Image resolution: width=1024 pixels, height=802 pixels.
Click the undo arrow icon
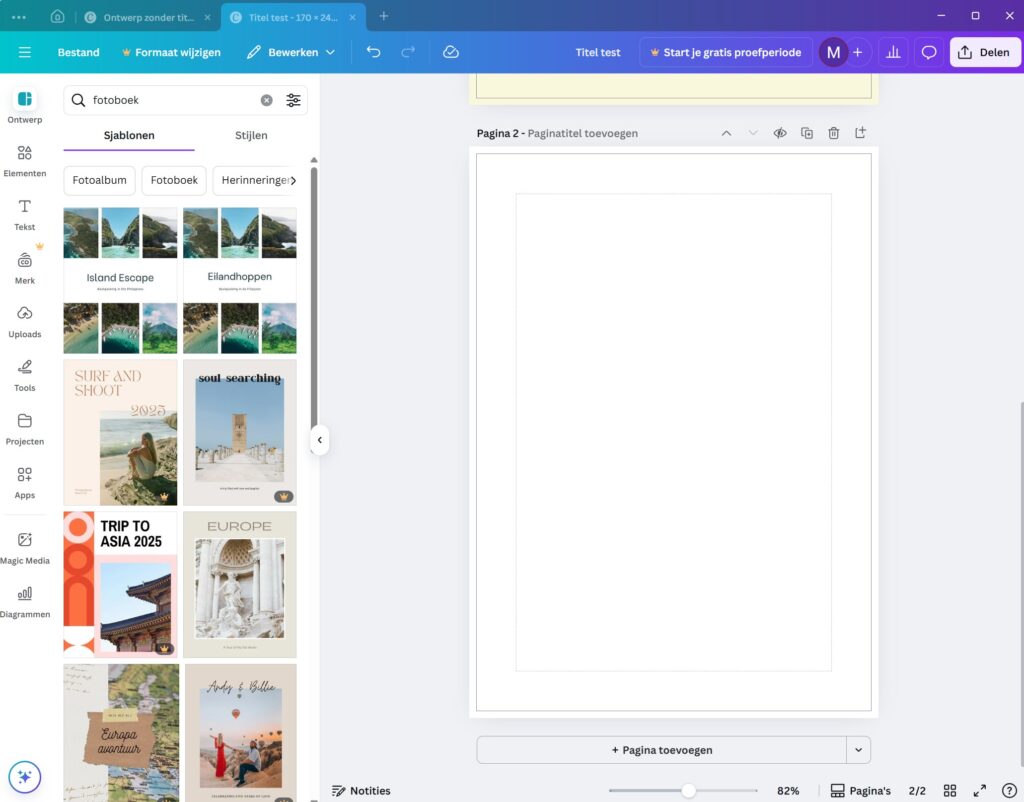coord(373,52)
